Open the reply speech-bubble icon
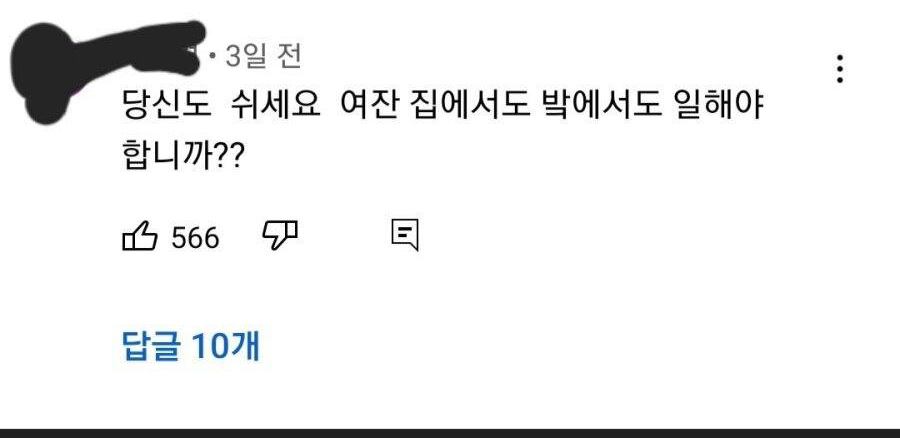Image resolution: width=900 pixels, height=438 pixels. point(405,235)
